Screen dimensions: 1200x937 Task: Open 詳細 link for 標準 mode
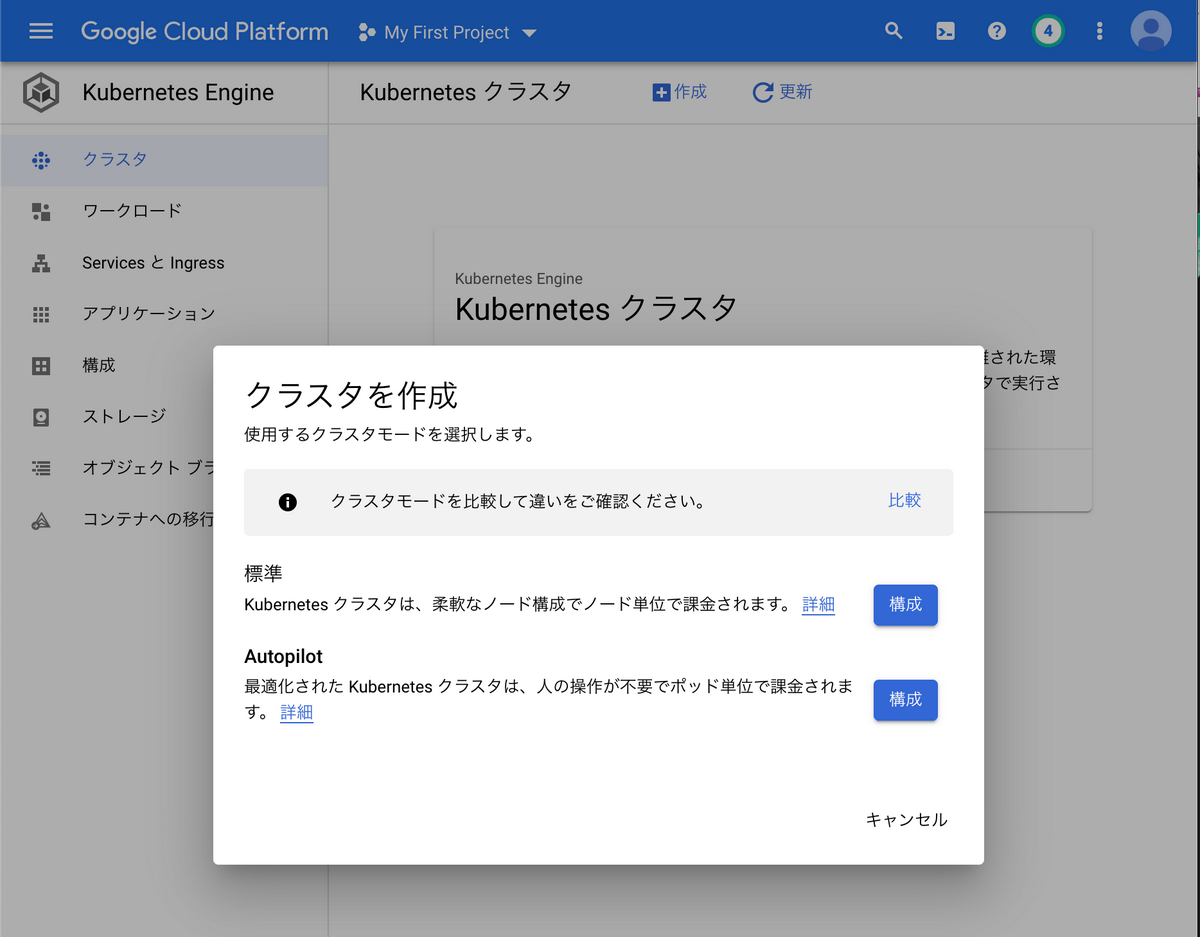[818, 605]
